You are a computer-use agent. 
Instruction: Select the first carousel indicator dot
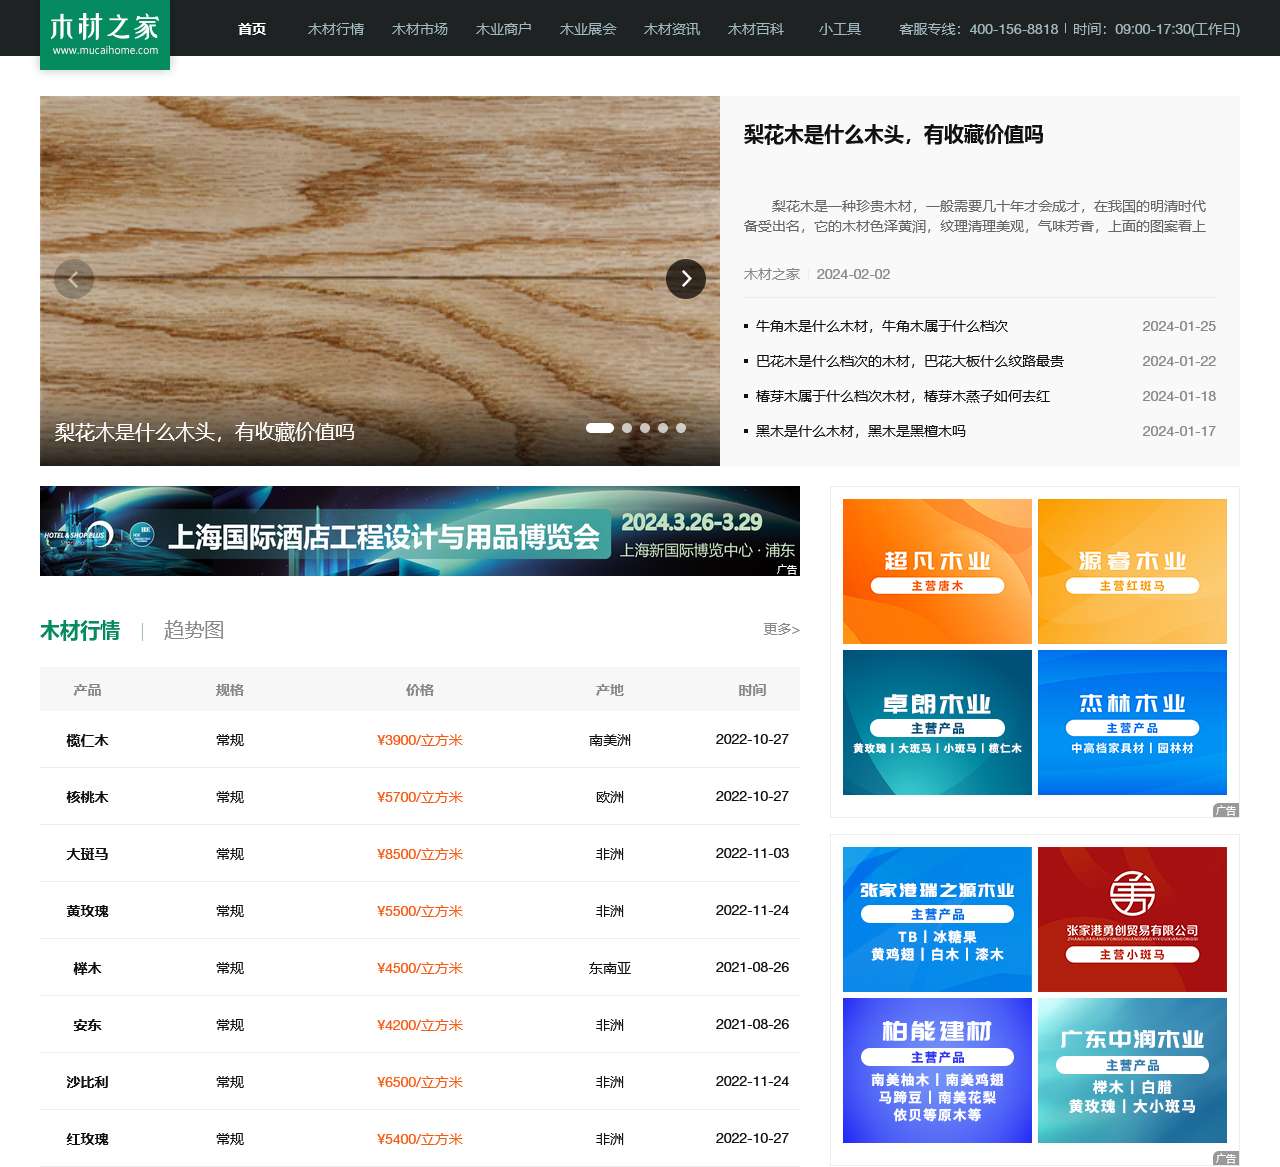tap(600, 428)
